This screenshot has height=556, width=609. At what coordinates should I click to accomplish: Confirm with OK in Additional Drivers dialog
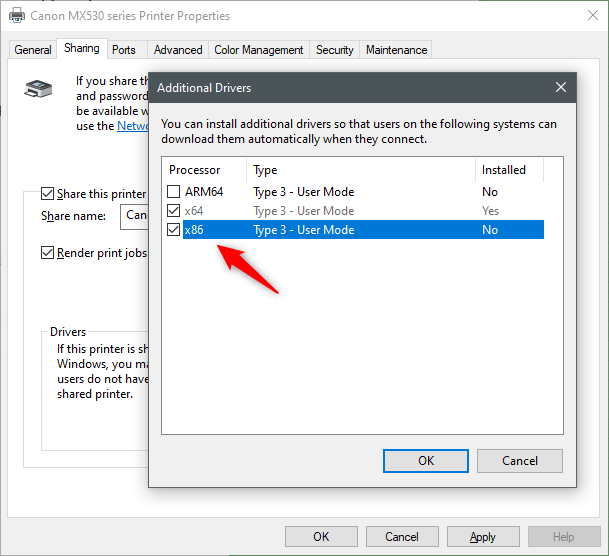coord(426,461)
